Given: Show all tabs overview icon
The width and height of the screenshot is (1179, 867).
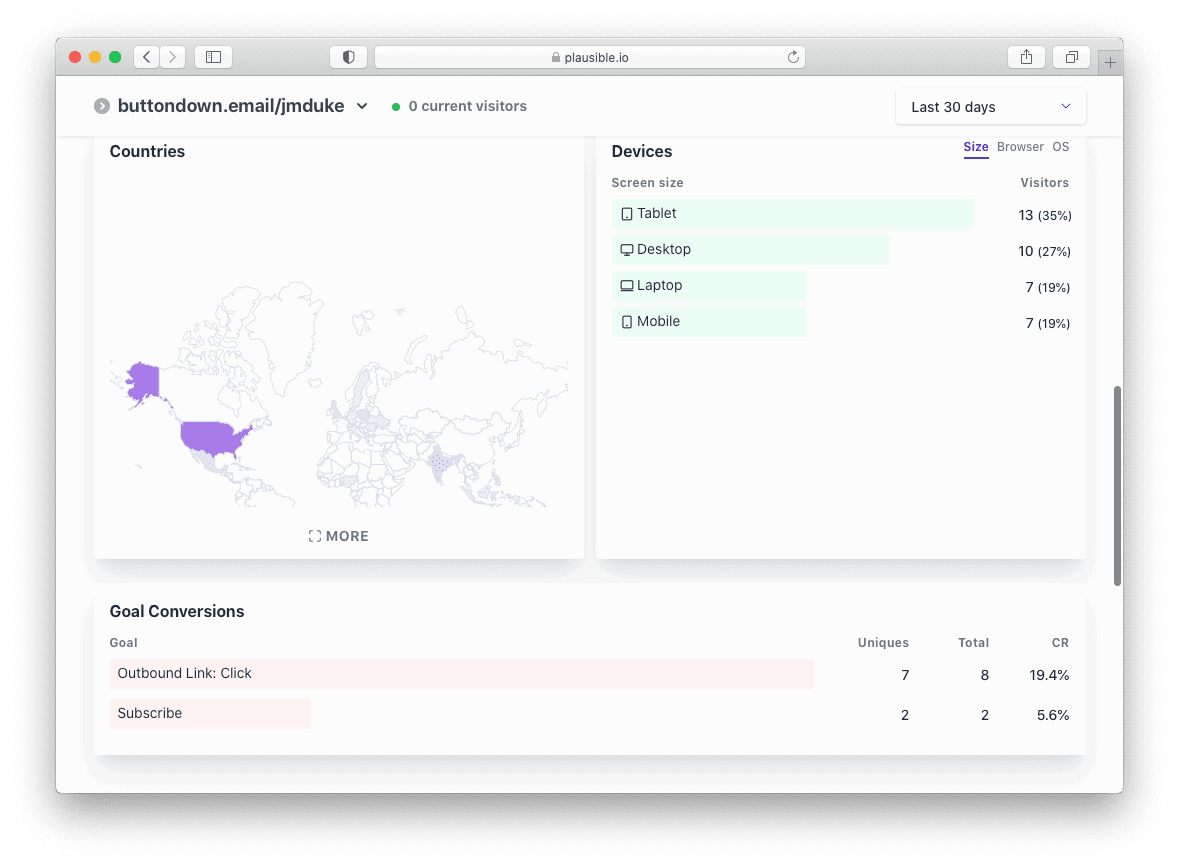Looking at the screenshot, I should (1071, 57).
